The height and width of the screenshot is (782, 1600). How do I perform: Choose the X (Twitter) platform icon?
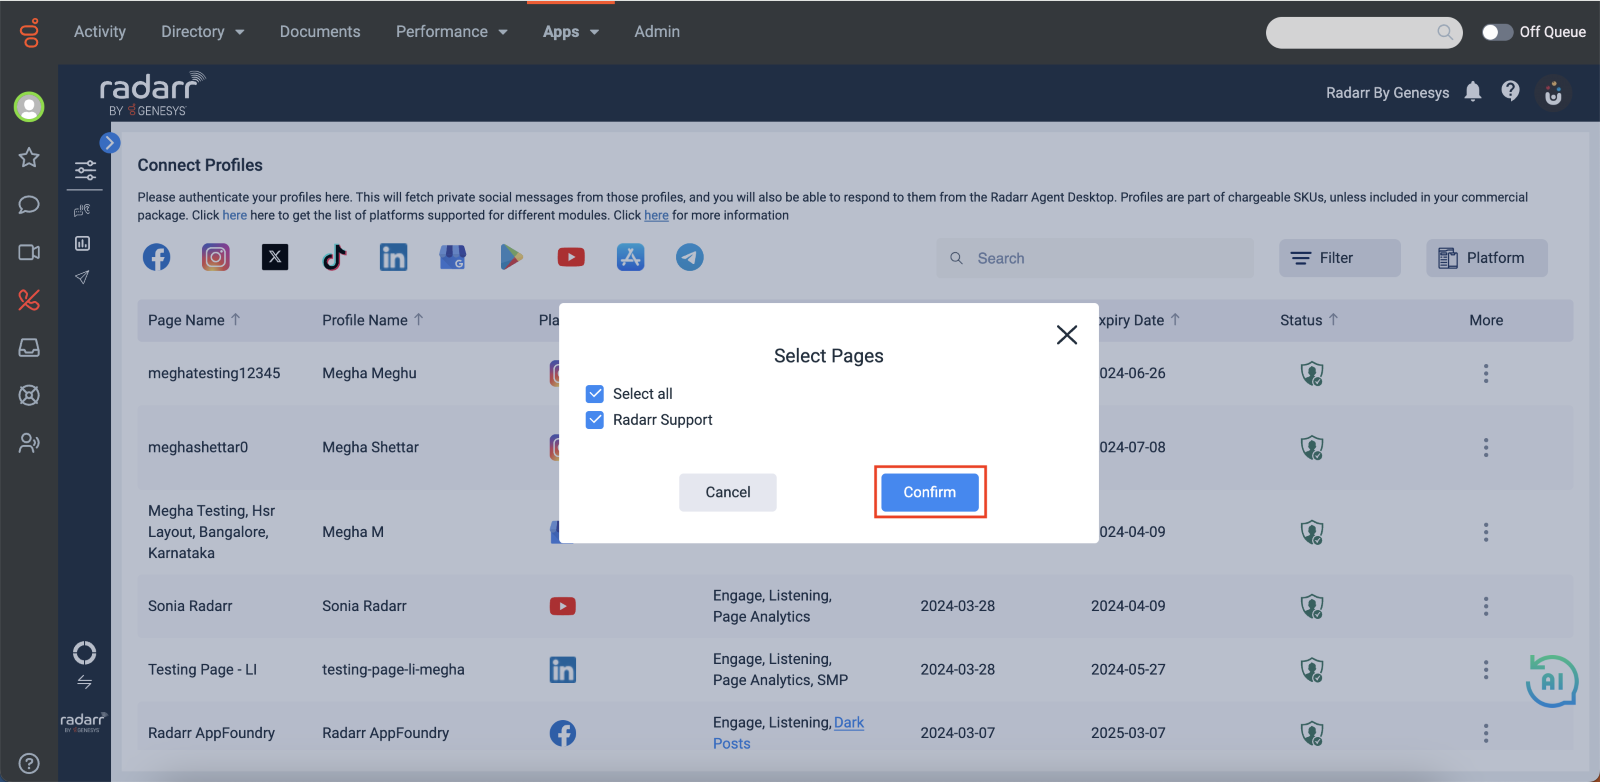(x=275, y=258)
